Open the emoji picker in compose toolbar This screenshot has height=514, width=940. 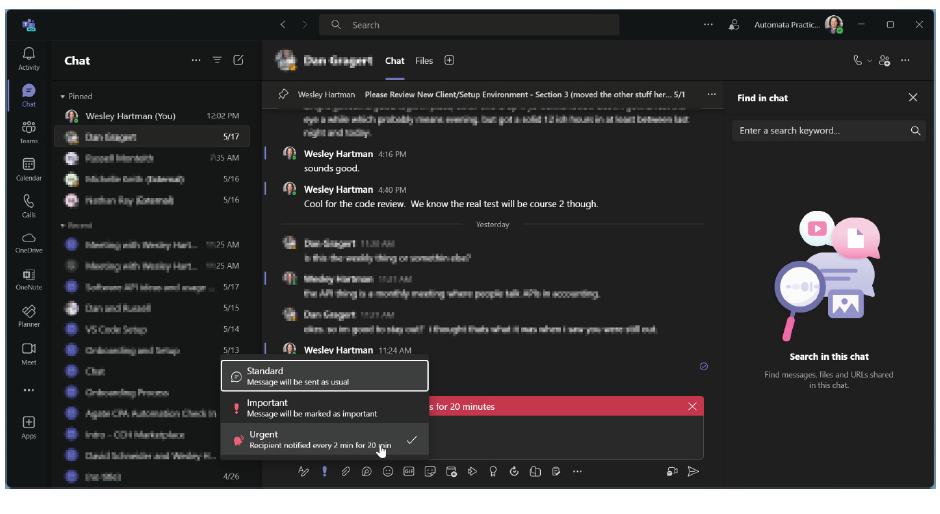[388, 472]
